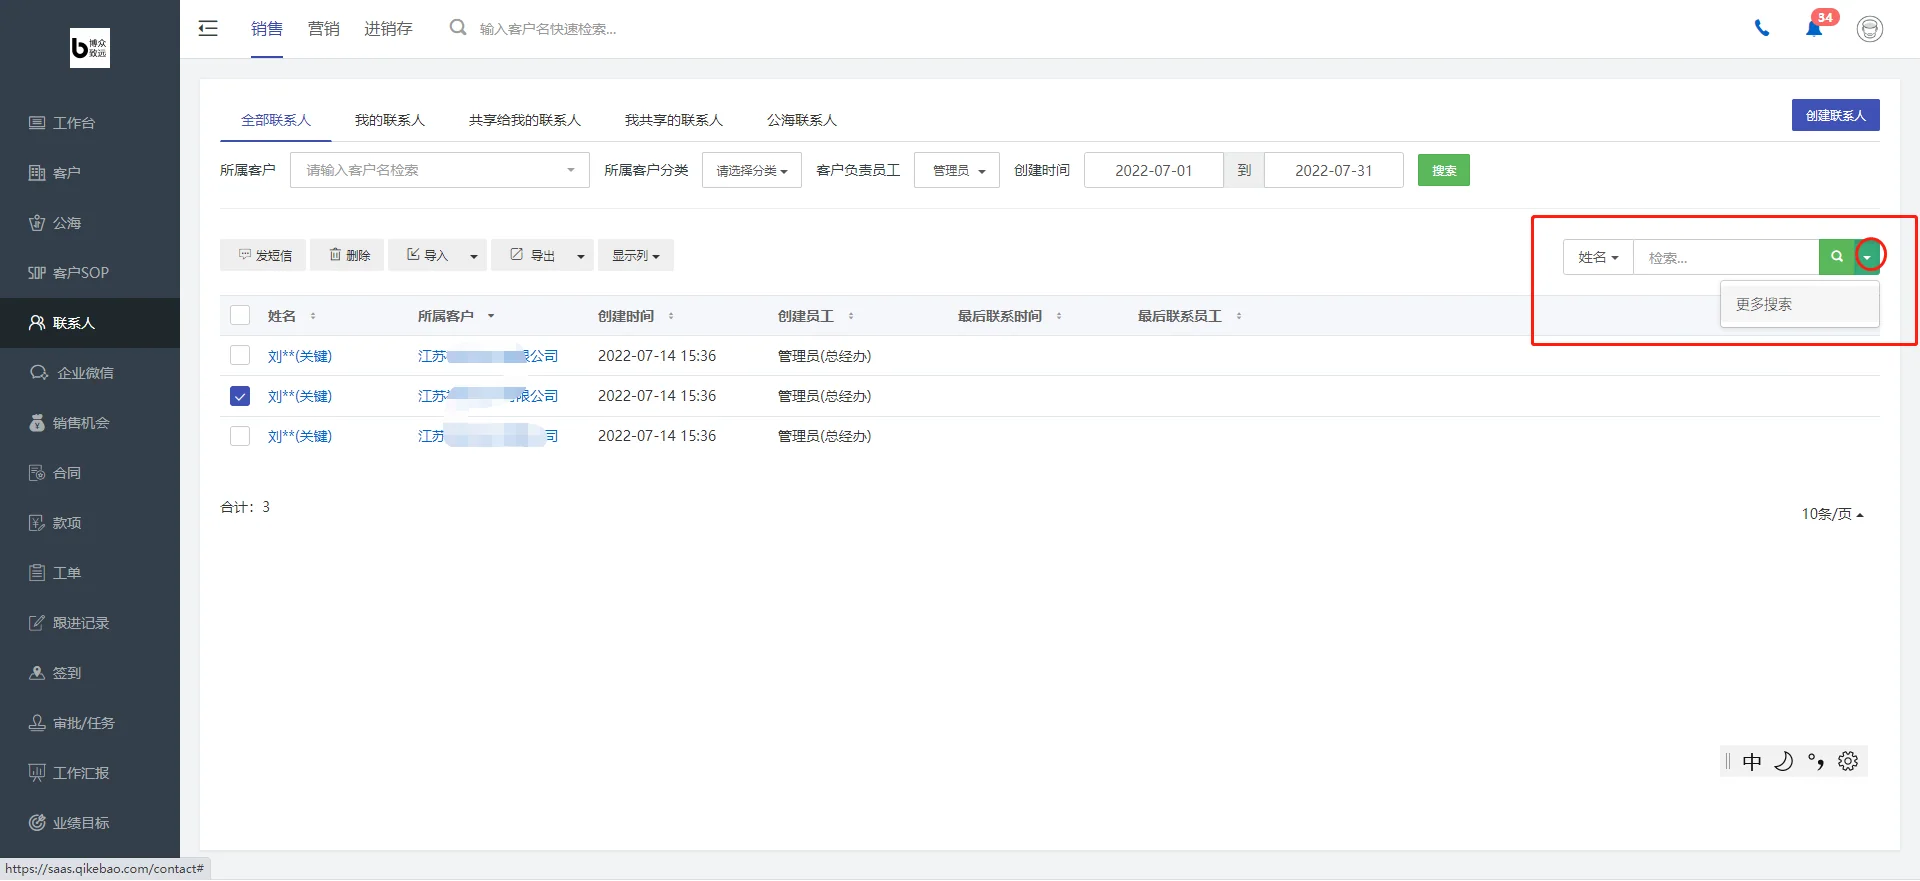Check the third 刘**(关键) row checkbox
The image size is (1920, 881).
240,436
